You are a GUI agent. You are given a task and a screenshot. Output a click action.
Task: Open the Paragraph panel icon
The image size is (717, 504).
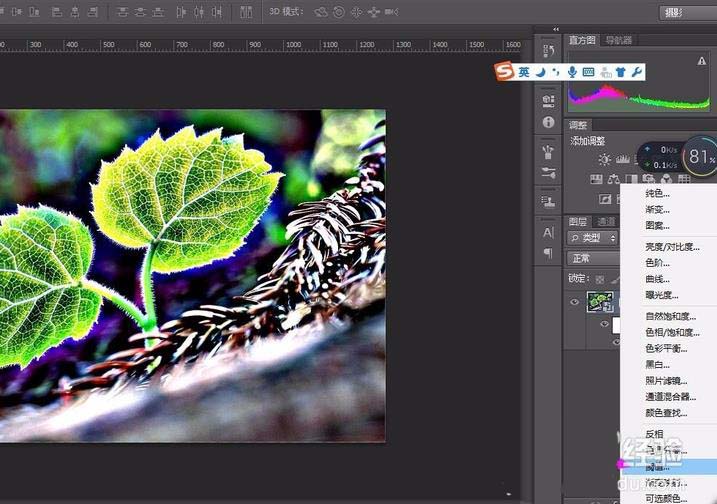click(548, 254)
